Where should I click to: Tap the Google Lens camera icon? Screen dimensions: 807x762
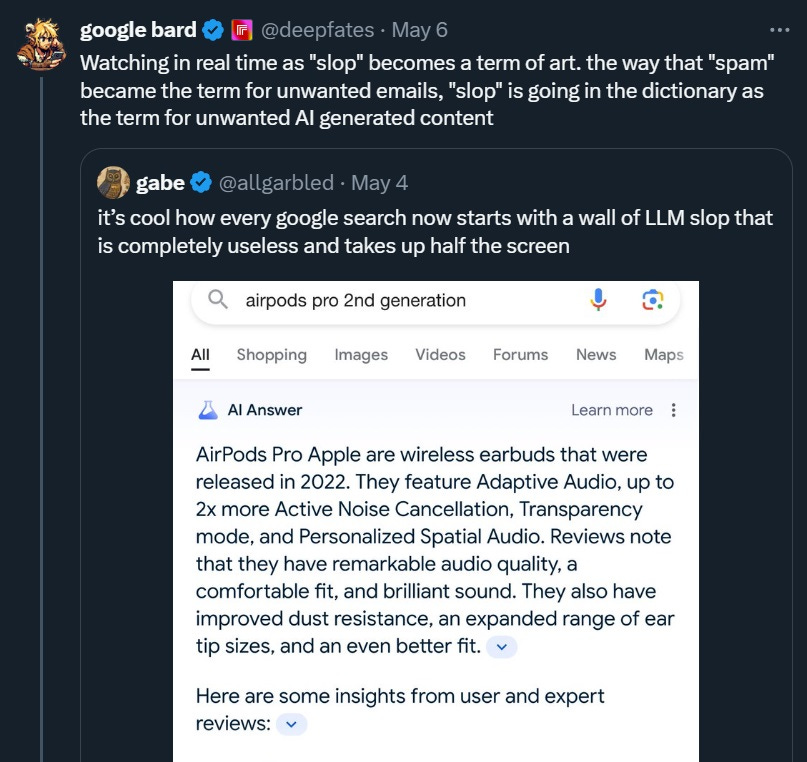tap(655, 299)
